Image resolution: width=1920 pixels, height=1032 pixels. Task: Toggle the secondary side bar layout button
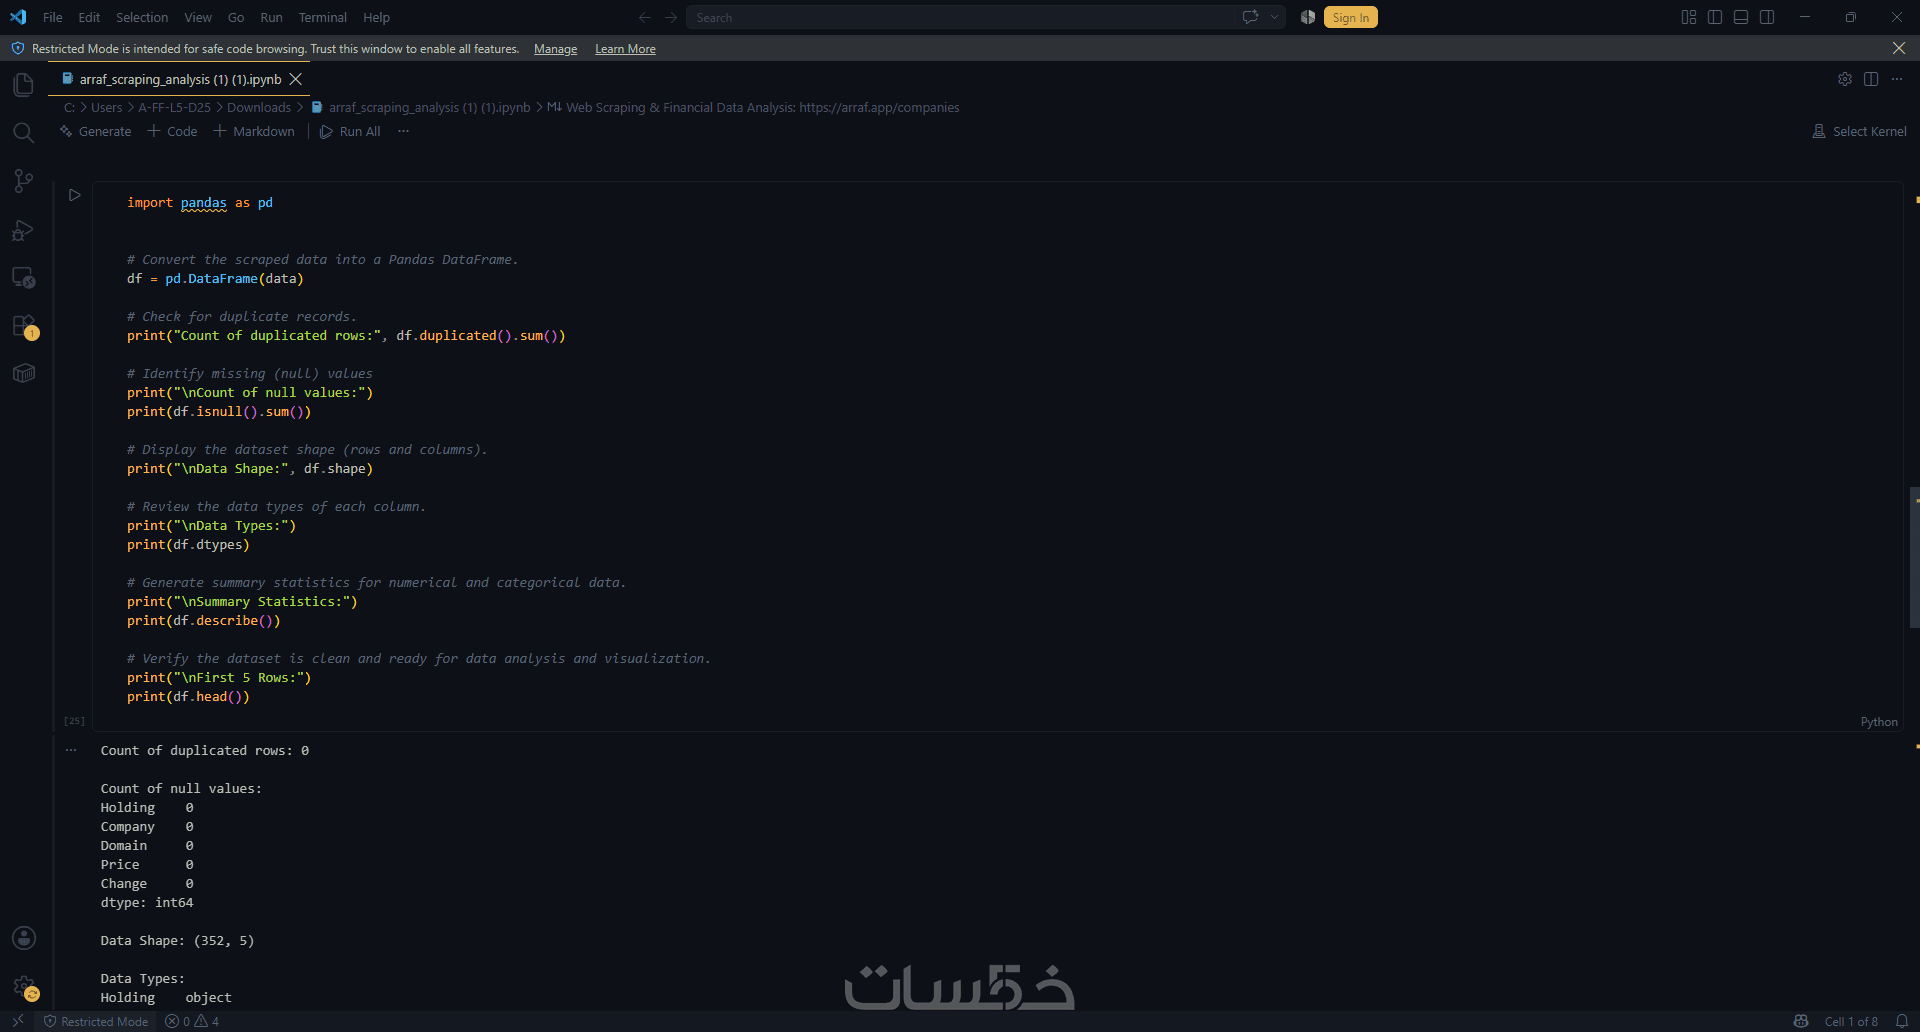(1767, 17)
